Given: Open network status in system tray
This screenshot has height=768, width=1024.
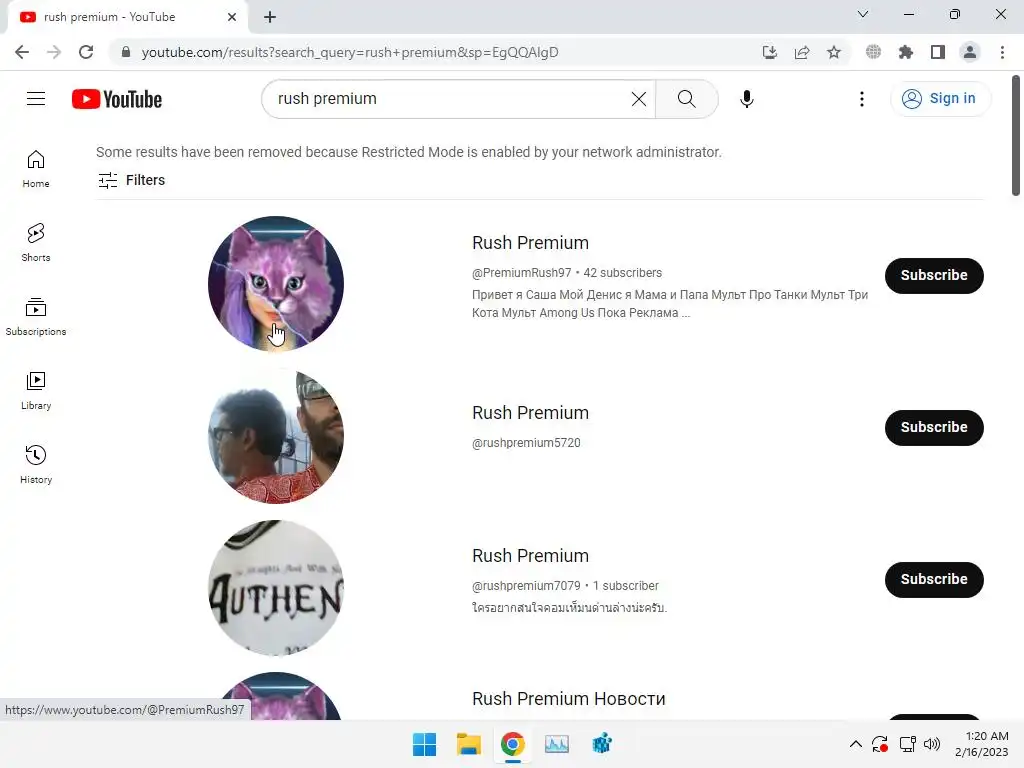Looking at the screenshot, I should pos(907,744).
